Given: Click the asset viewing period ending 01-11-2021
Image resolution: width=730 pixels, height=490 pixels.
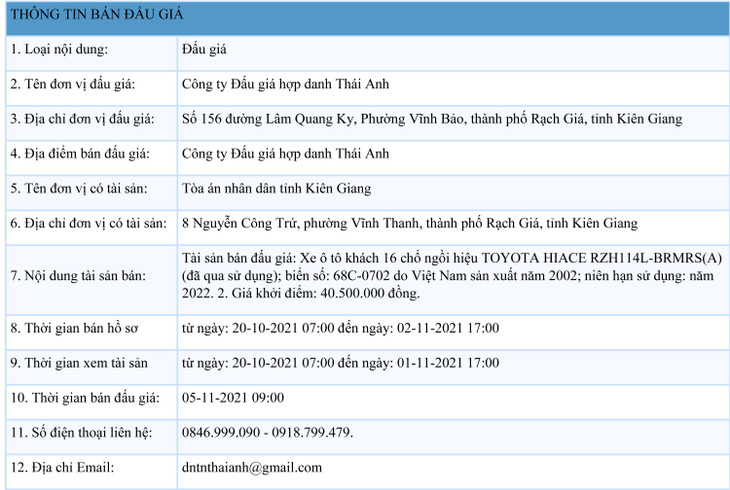Looking at the screenshot, I should click(x=341, y=363).
